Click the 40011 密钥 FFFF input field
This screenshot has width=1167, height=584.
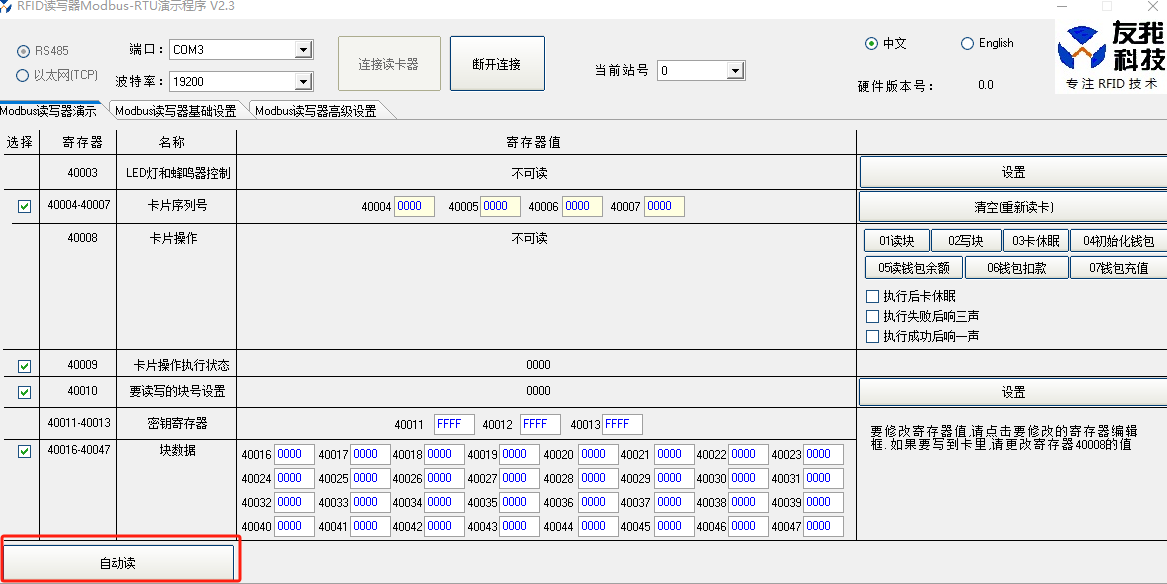pyautogui.click(x=453, y=424)
